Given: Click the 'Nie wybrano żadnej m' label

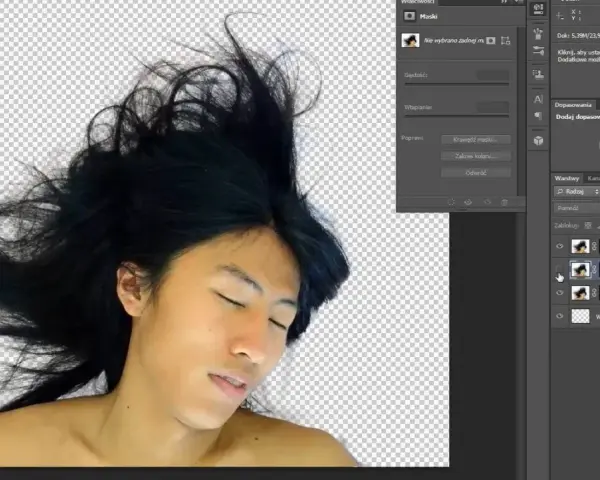Looking at the screenshot, I should coord(453,41).
